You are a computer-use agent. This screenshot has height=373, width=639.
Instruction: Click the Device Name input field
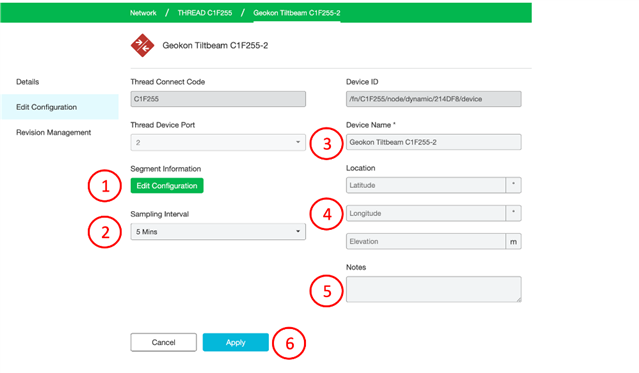click(434, 142)
